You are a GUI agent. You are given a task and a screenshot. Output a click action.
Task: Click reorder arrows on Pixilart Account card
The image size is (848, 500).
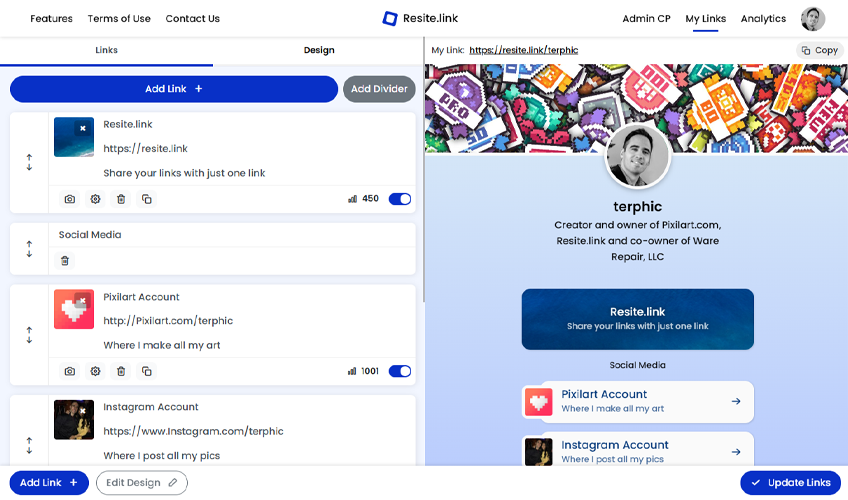pos(29,335)
